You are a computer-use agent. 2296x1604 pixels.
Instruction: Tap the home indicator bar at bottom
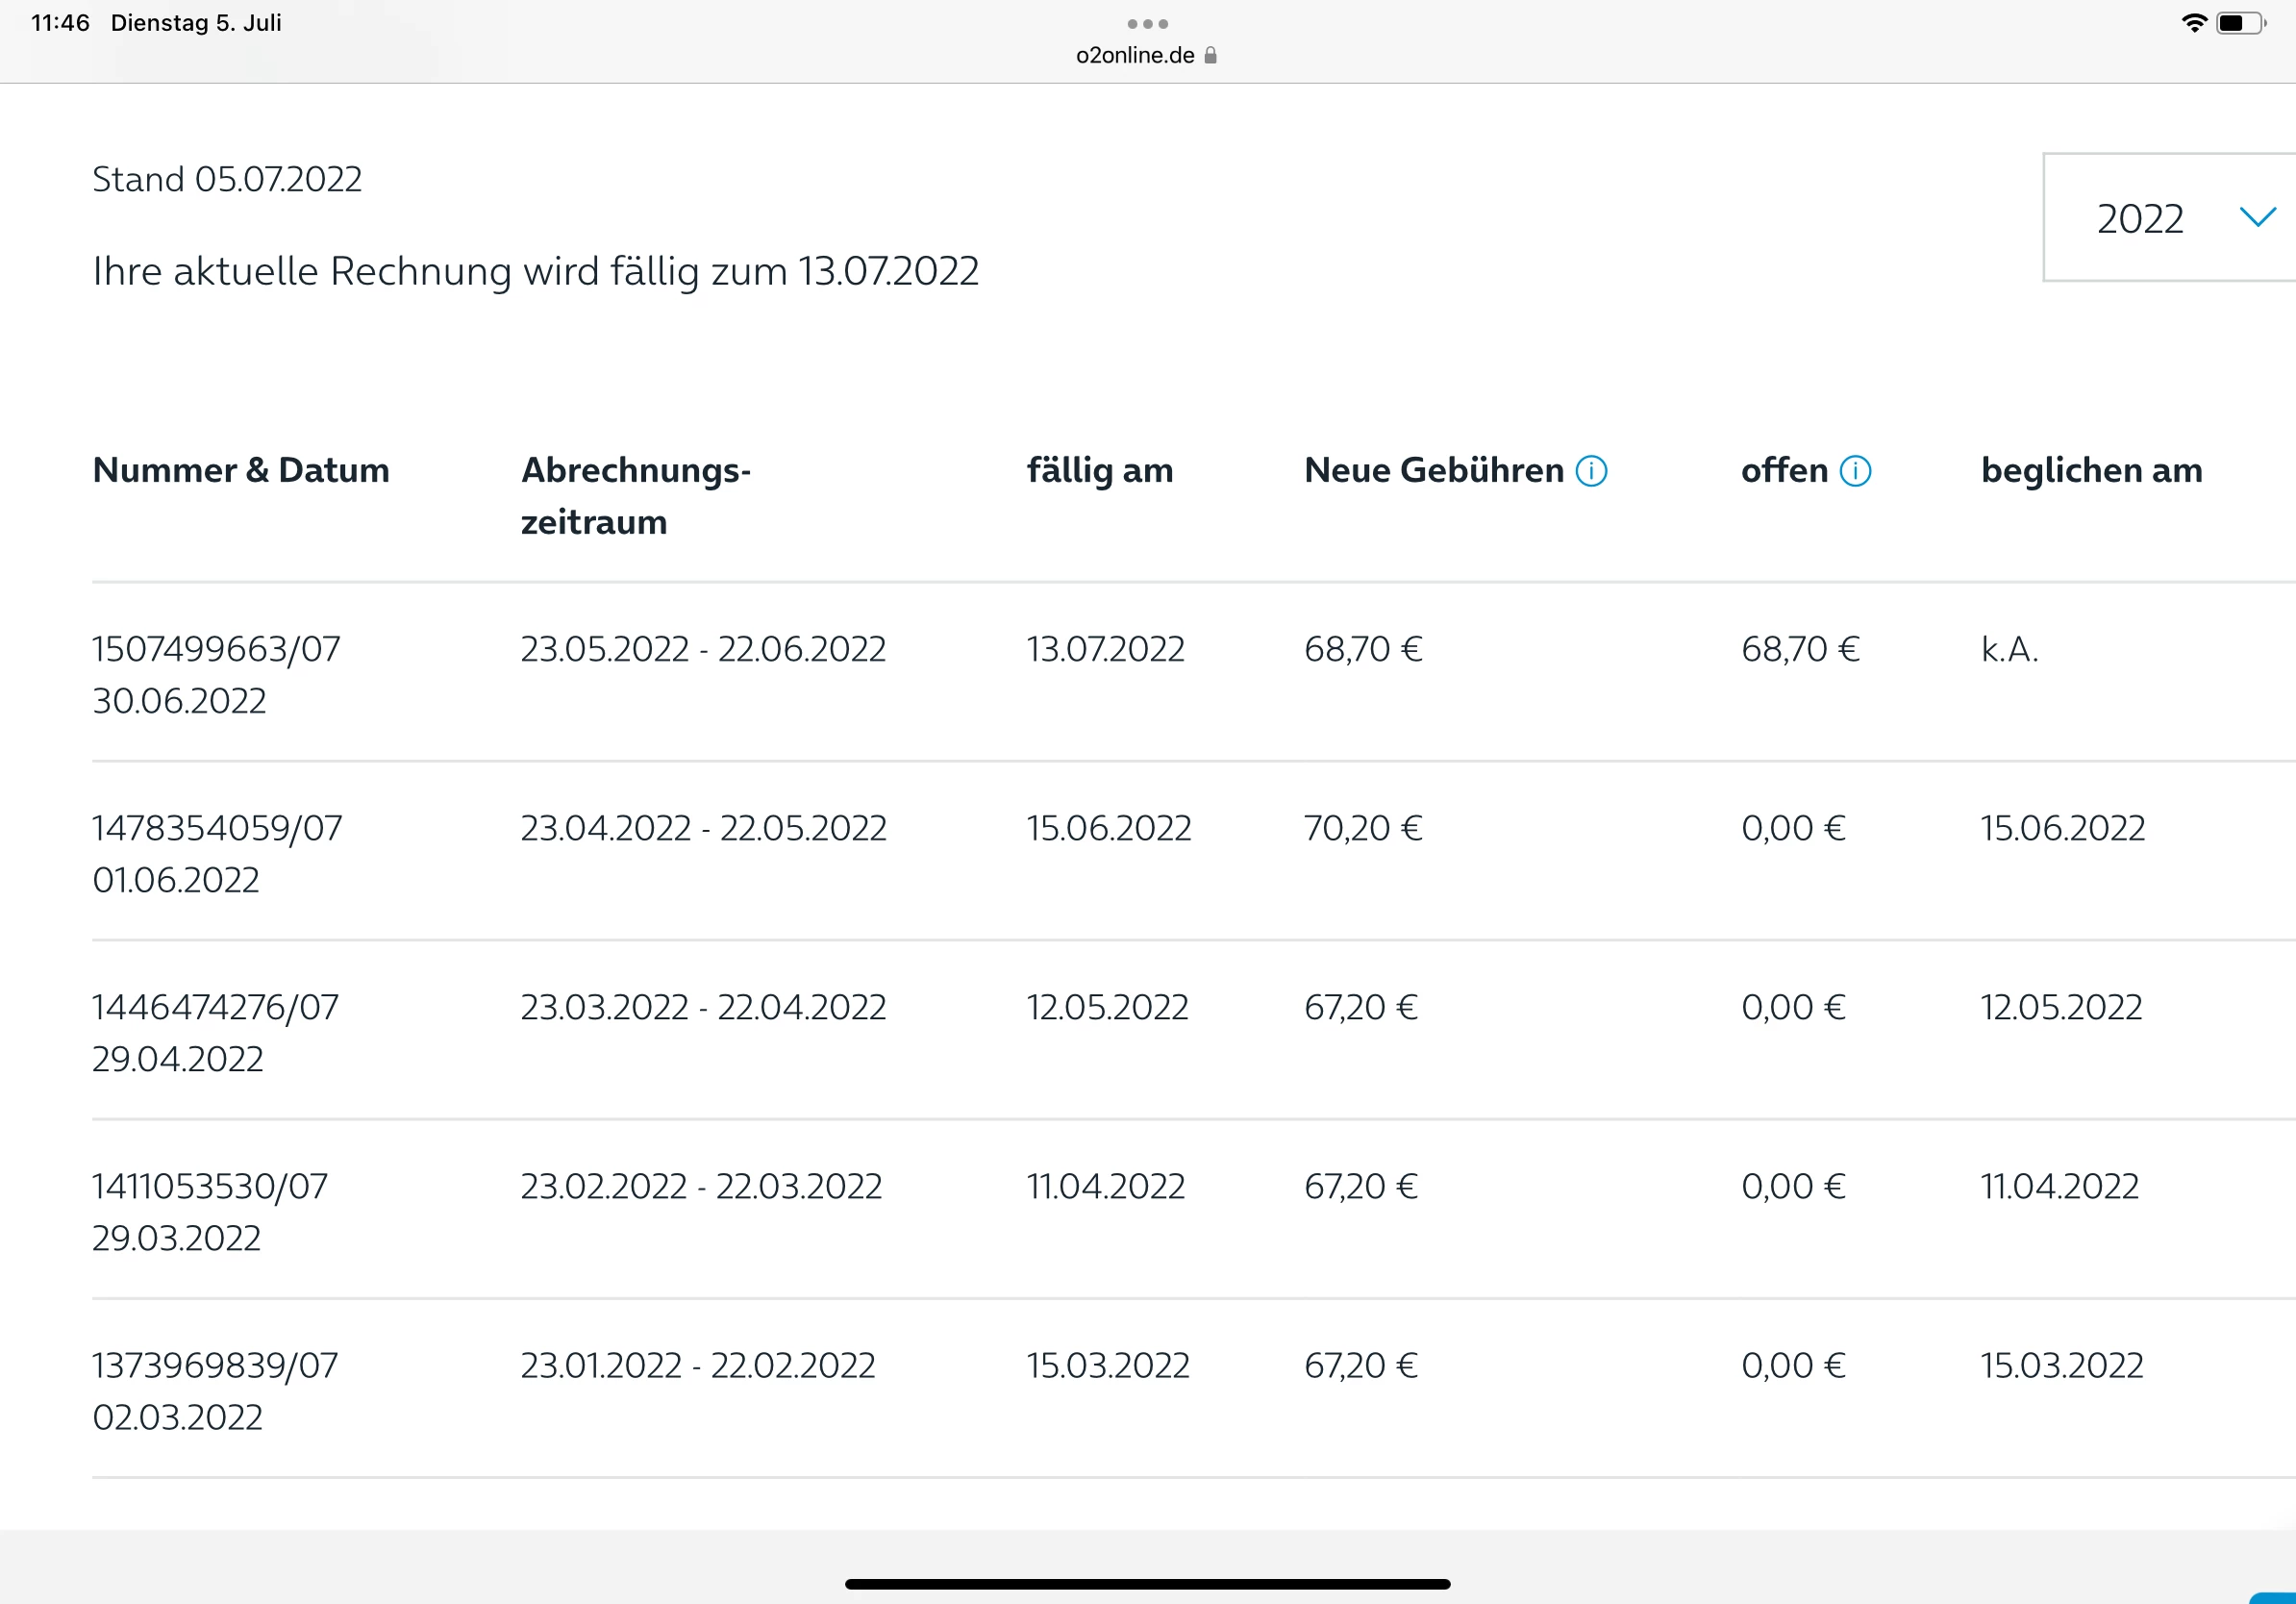click(1147, 1584)
